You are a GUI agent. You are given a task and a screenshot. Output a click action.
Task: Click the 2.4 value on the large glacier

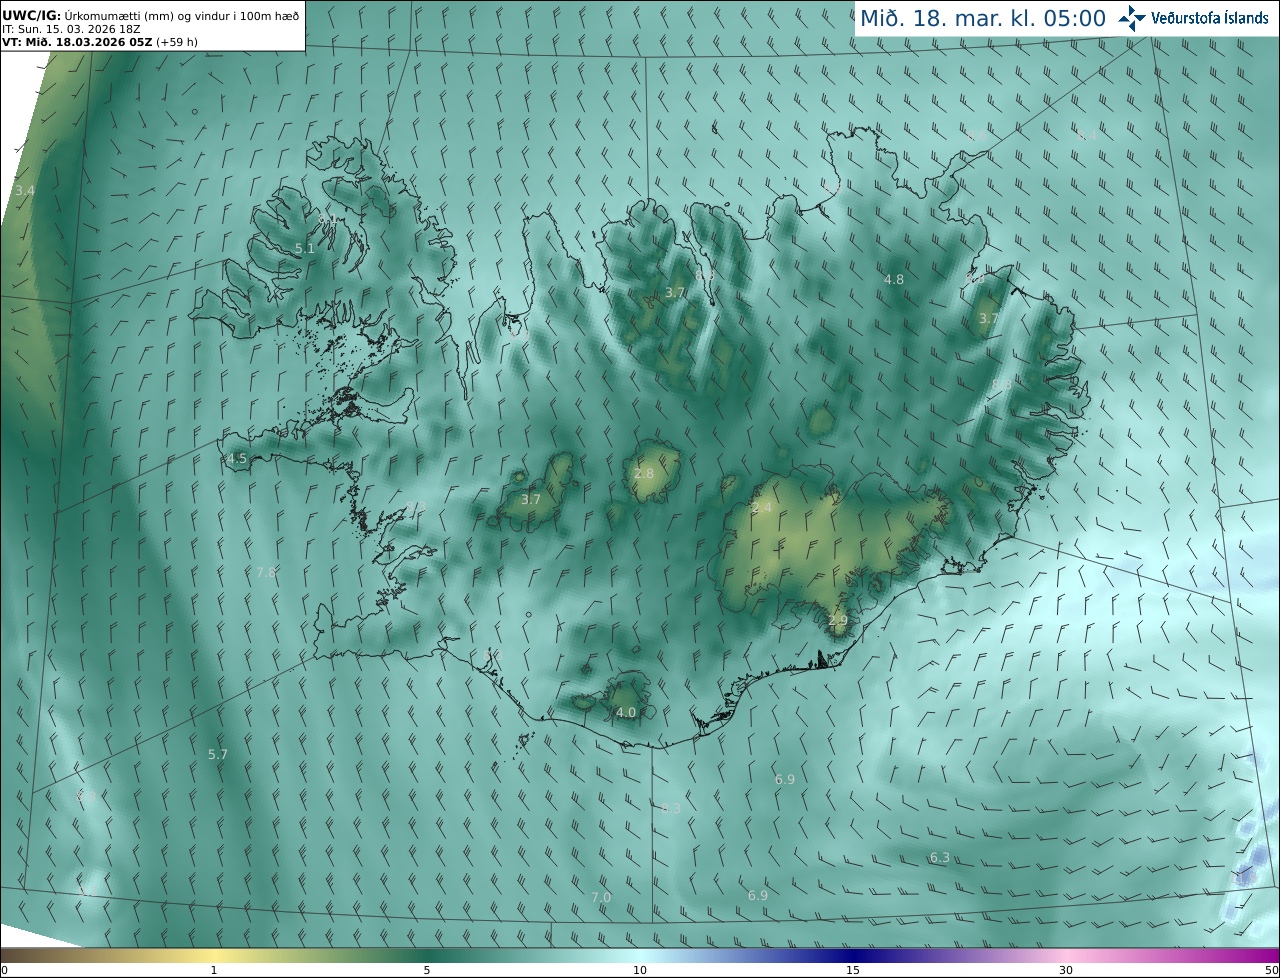point(762,508)
